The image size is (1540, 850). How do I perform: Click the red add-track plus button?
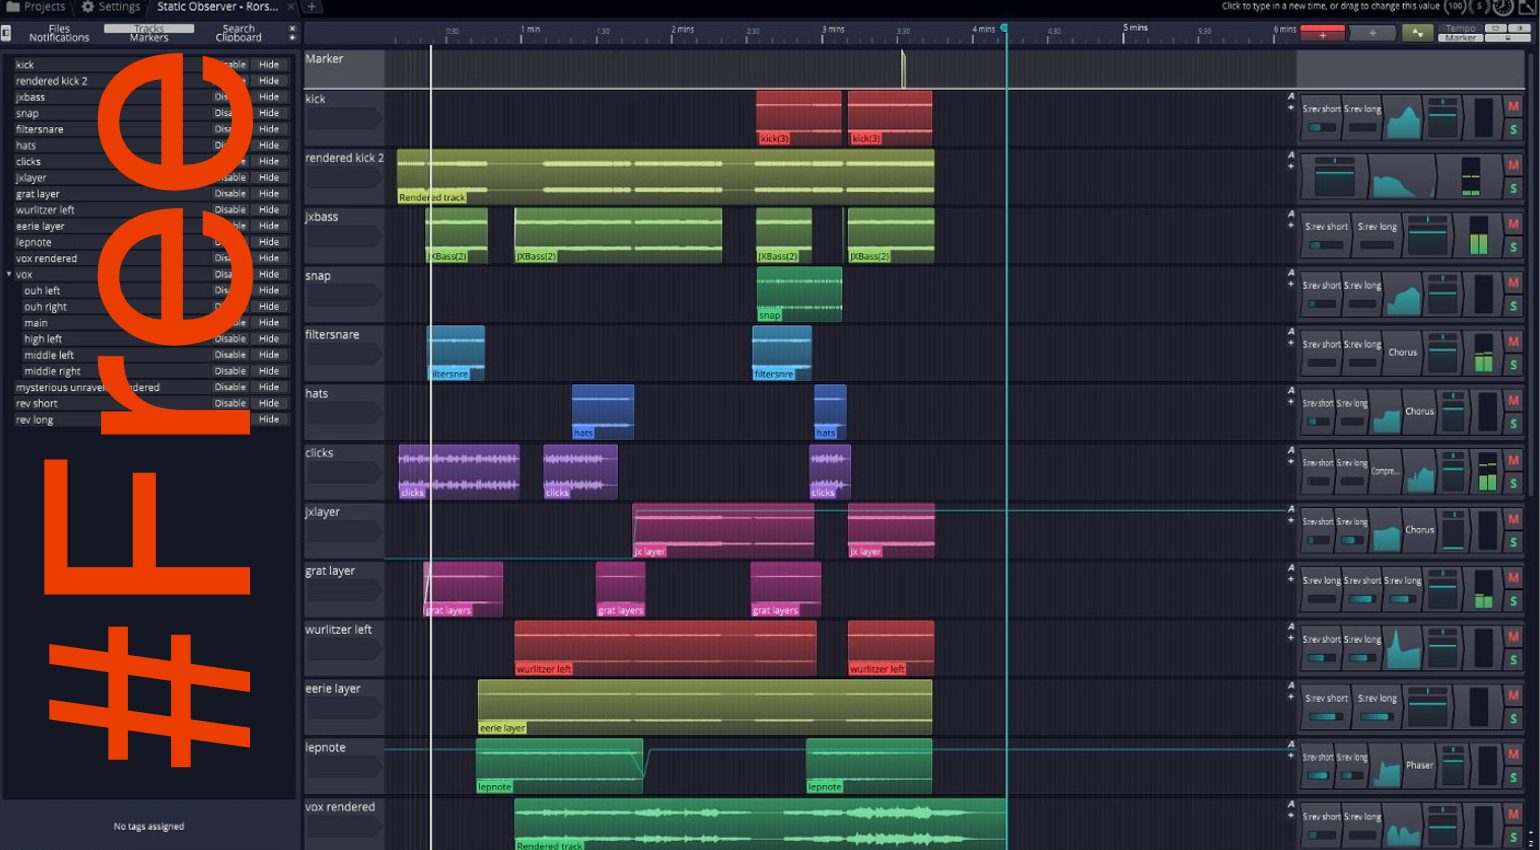[1322, 33]
